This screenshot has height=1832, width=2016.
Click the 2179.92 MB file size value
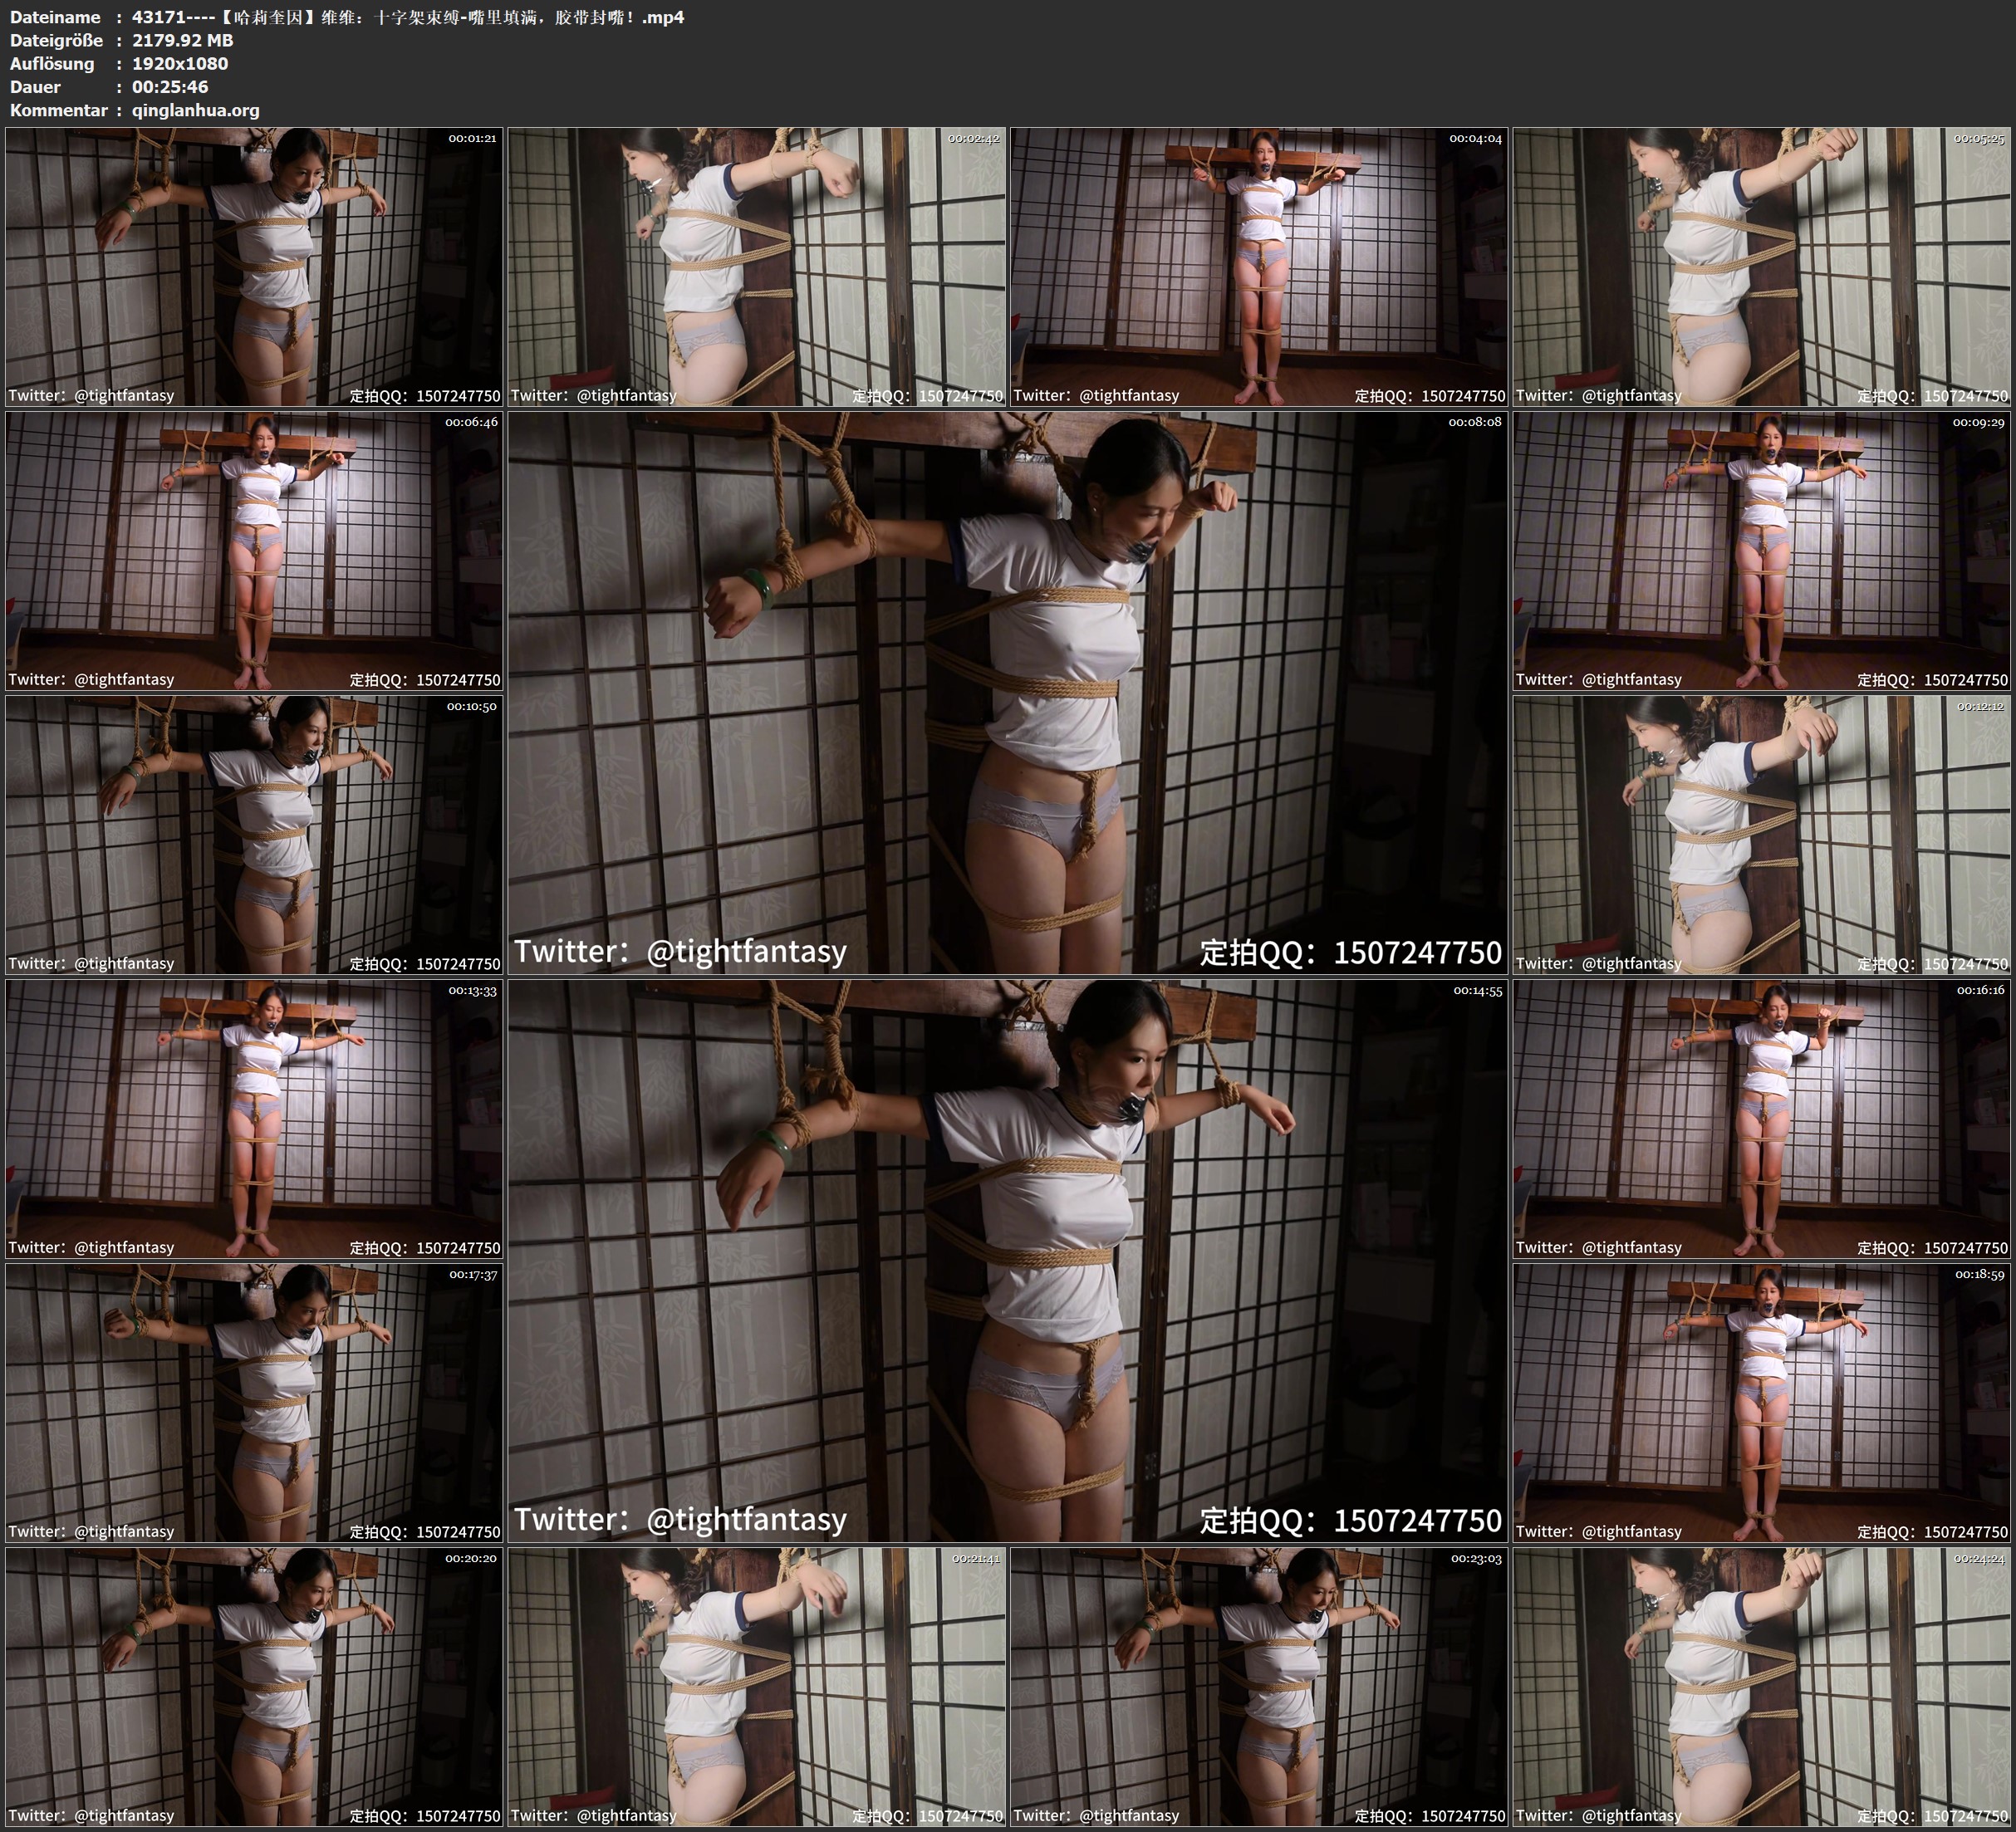tap(183, 40)
